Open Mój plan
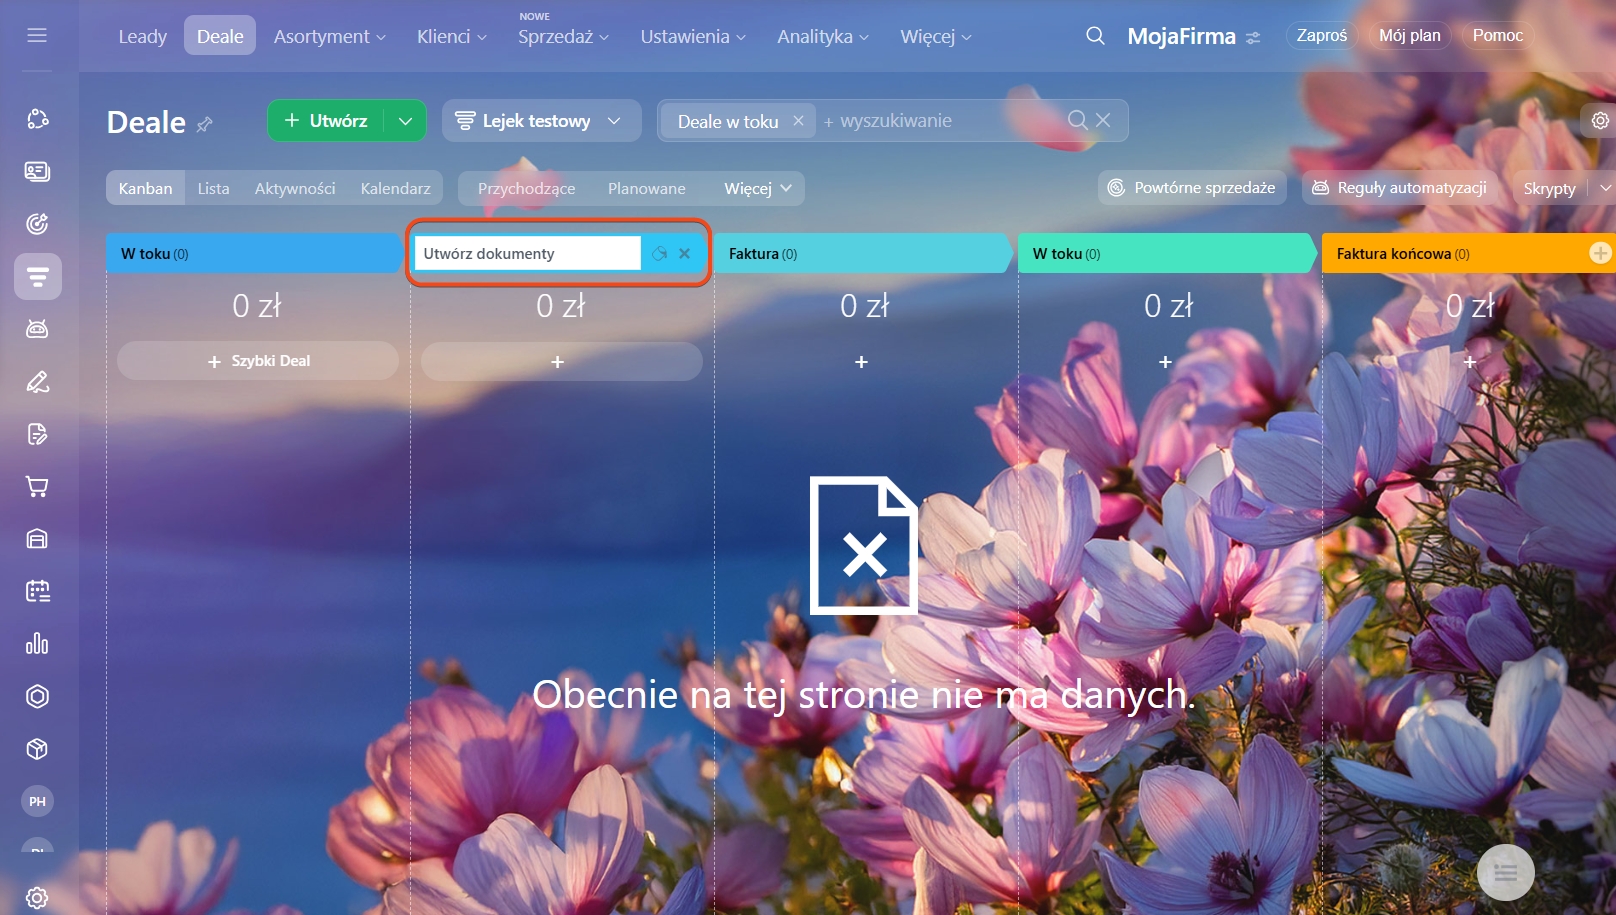The width and height of the screenshot is (1616, 915). coord(1410,36)
